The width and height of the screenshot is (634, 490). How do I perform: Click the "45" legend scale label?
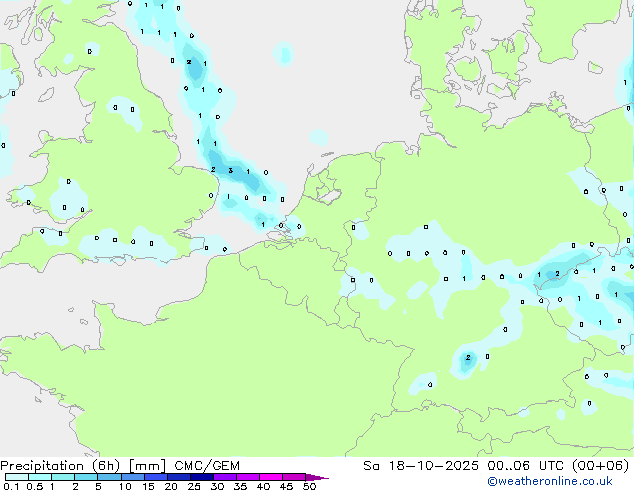pos(286,486)
